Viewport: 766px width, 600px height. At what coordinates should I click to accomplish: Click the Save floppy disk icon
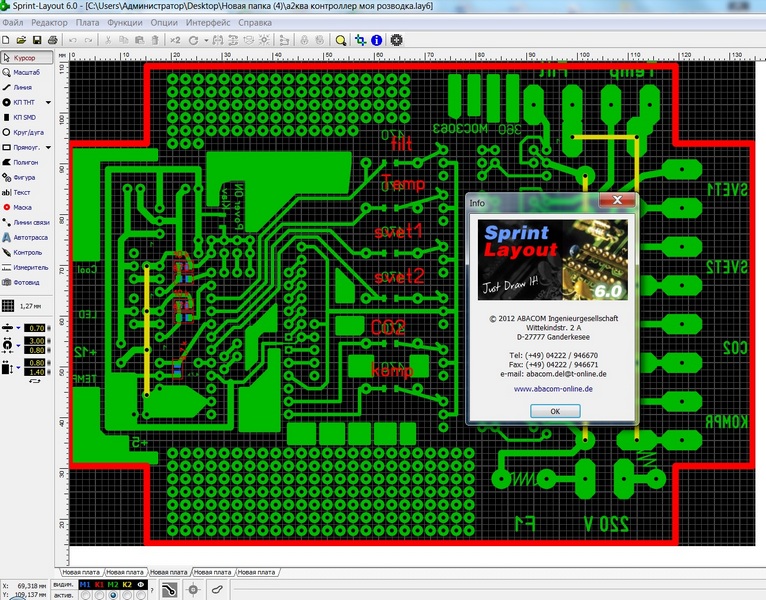[x=37, y=40]
